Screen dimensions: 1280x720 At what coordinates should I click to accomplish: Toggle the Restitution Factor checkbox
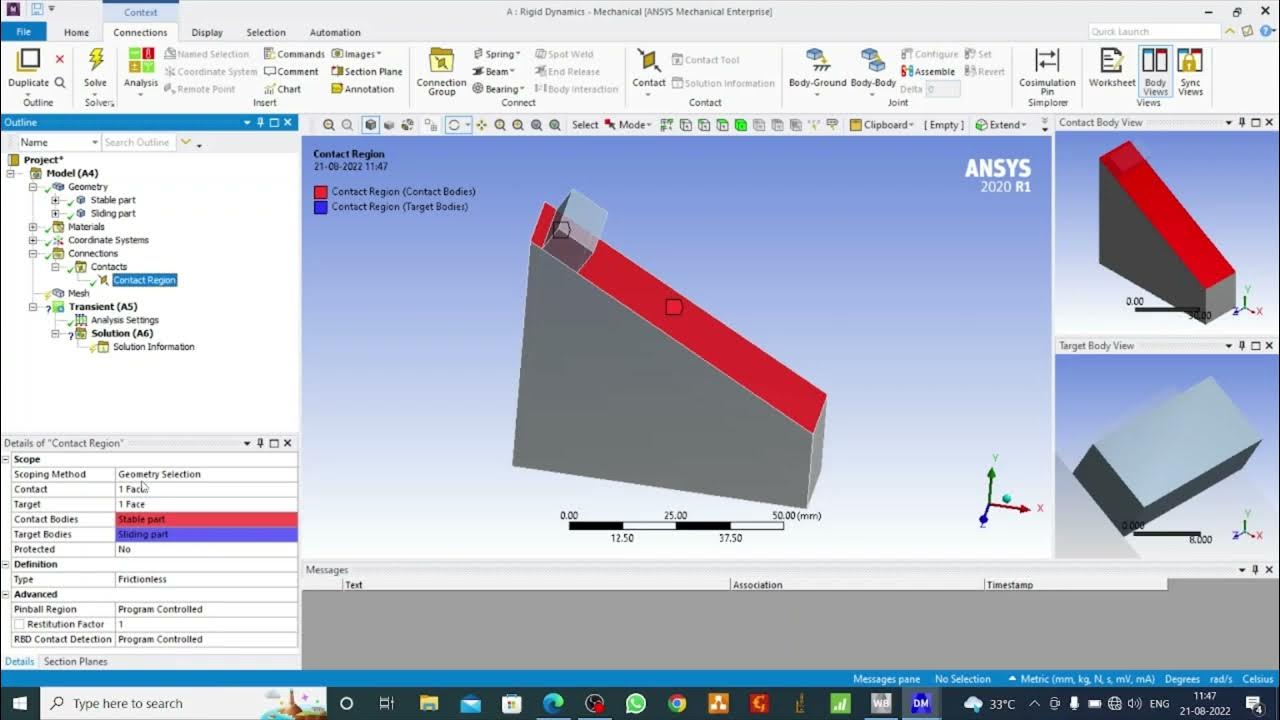pyautogui.click(x=19, y=624)
